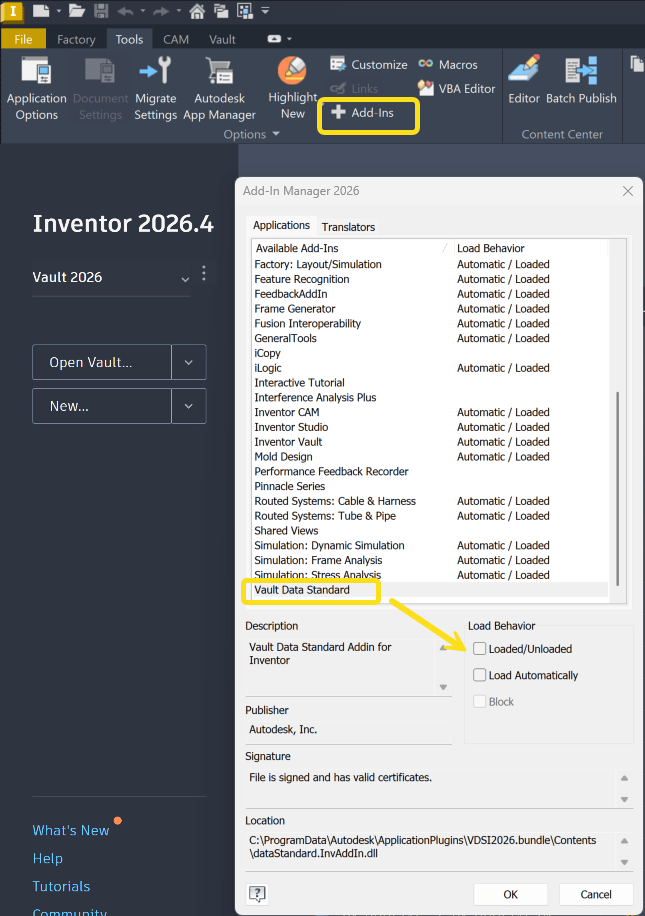Open the Content Center Editor
The image size is (645, 916).
click(523, 81)
